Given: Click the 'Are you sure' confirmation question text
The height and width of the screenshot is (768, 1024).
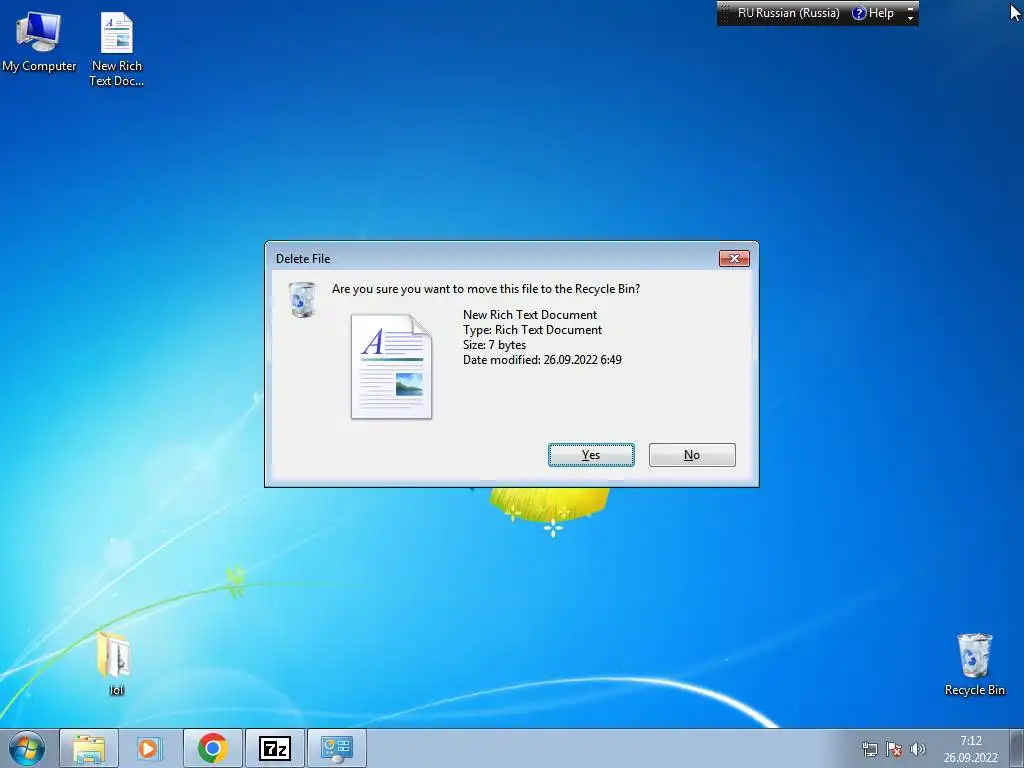Looking at the screenshot, I should pyautogui.click(x=486, y=289).
